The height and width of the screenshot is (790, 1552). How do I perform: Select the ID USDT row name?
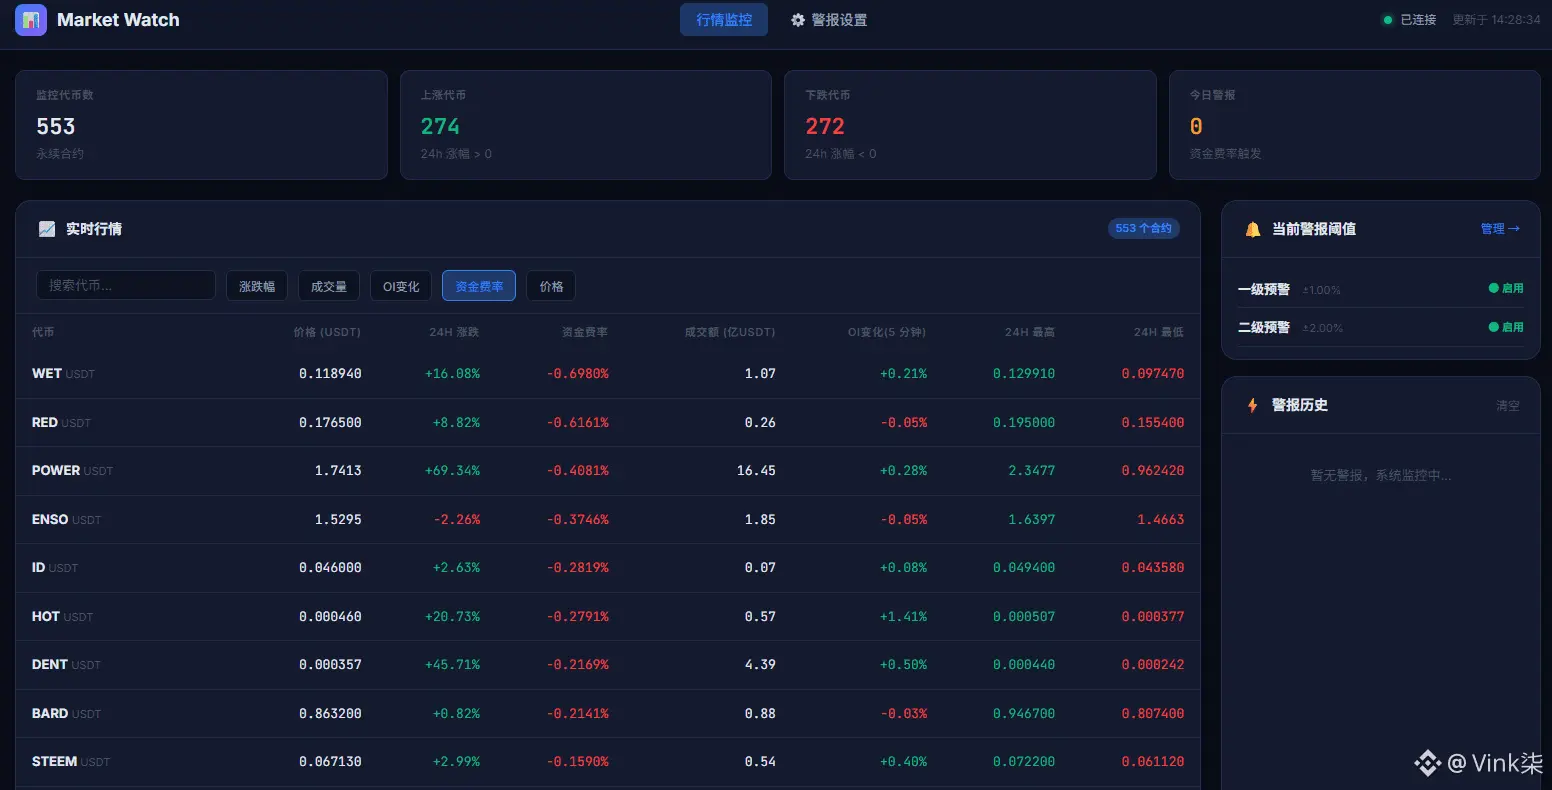coord(55,568)
